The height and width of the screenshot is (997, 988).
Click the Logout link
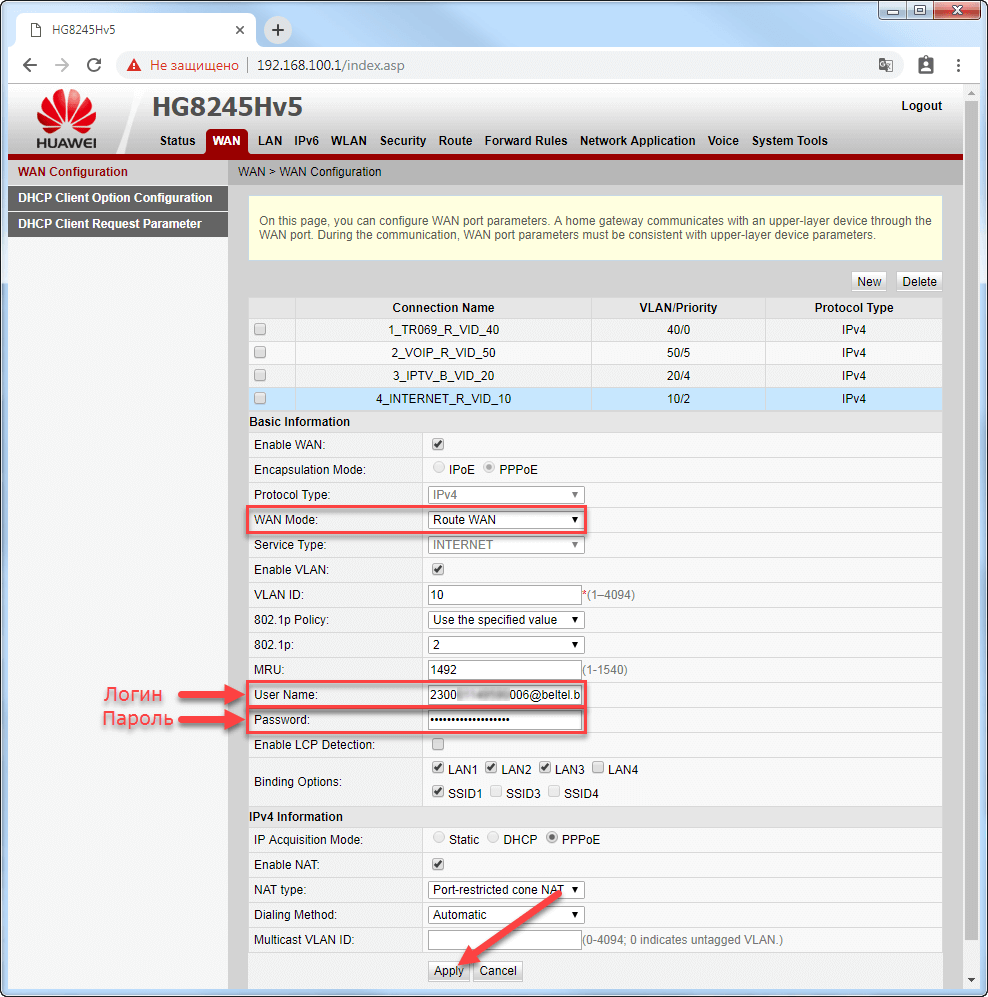tap(920, 105)
